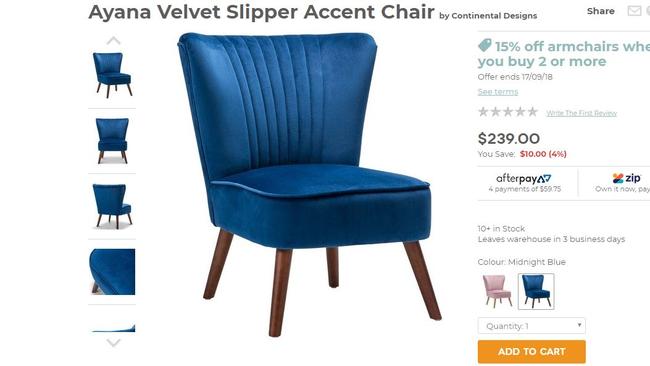Open the Quantity dropdown
The height and width of the screenshot is (366, 650).
(x=531, y=326)
